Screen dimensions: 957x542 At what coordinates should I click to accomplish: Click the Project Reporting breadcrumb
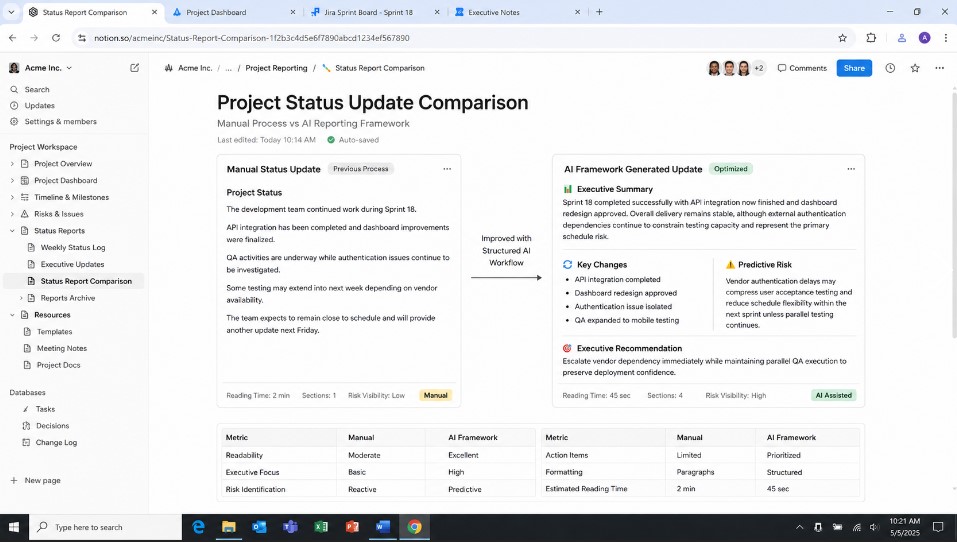(276, 68)
